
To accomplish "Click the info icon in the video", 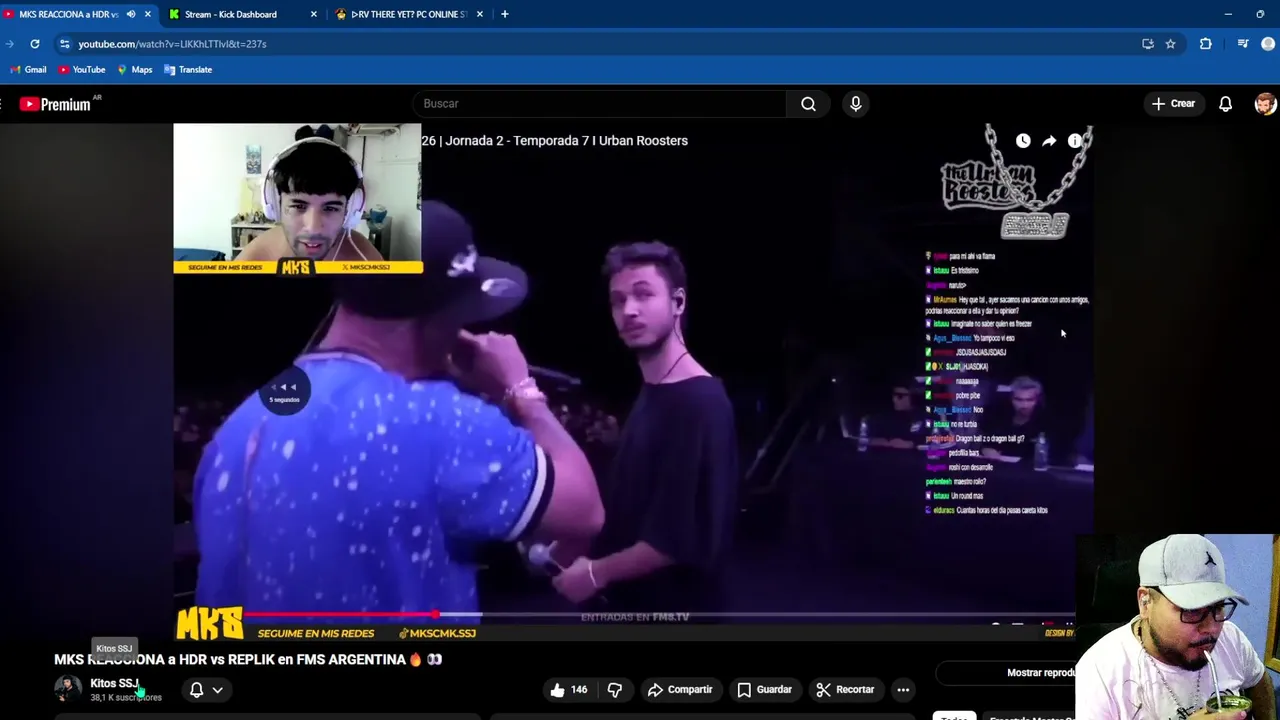I will pyautogui.click(x=1075, y=141).
